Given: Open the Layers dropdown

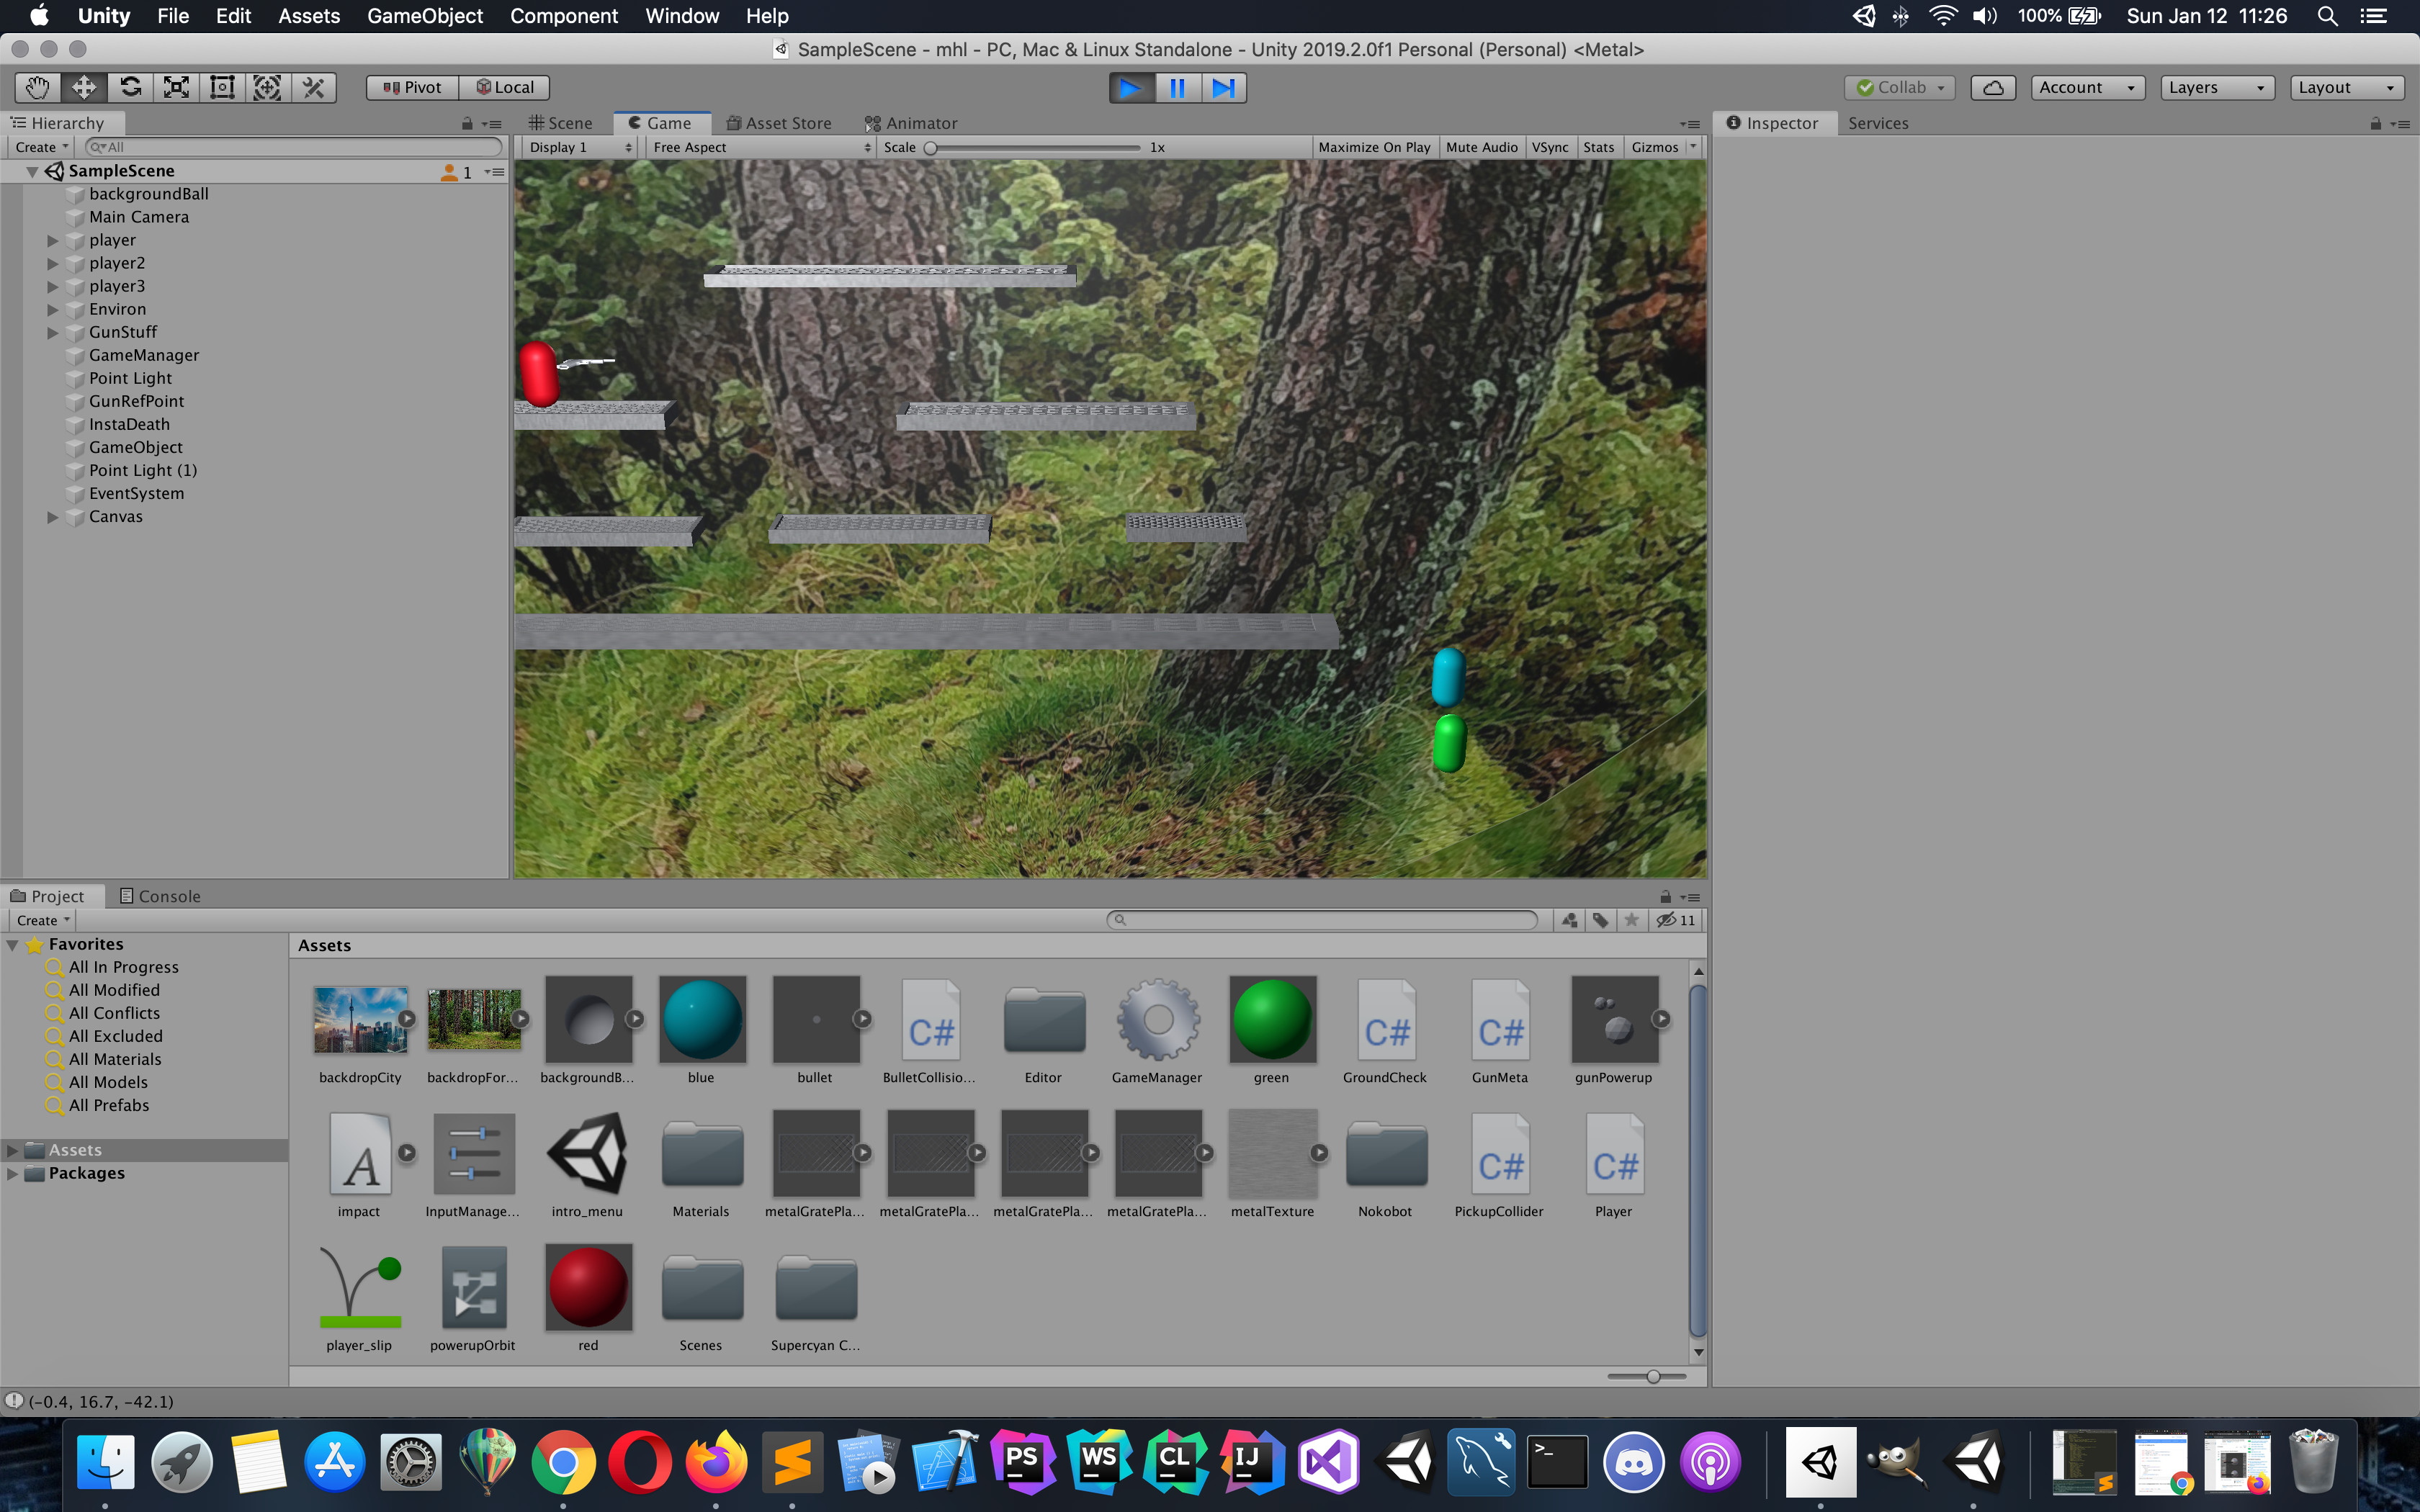Looking at the screenshot, I should pos(2216,87).
